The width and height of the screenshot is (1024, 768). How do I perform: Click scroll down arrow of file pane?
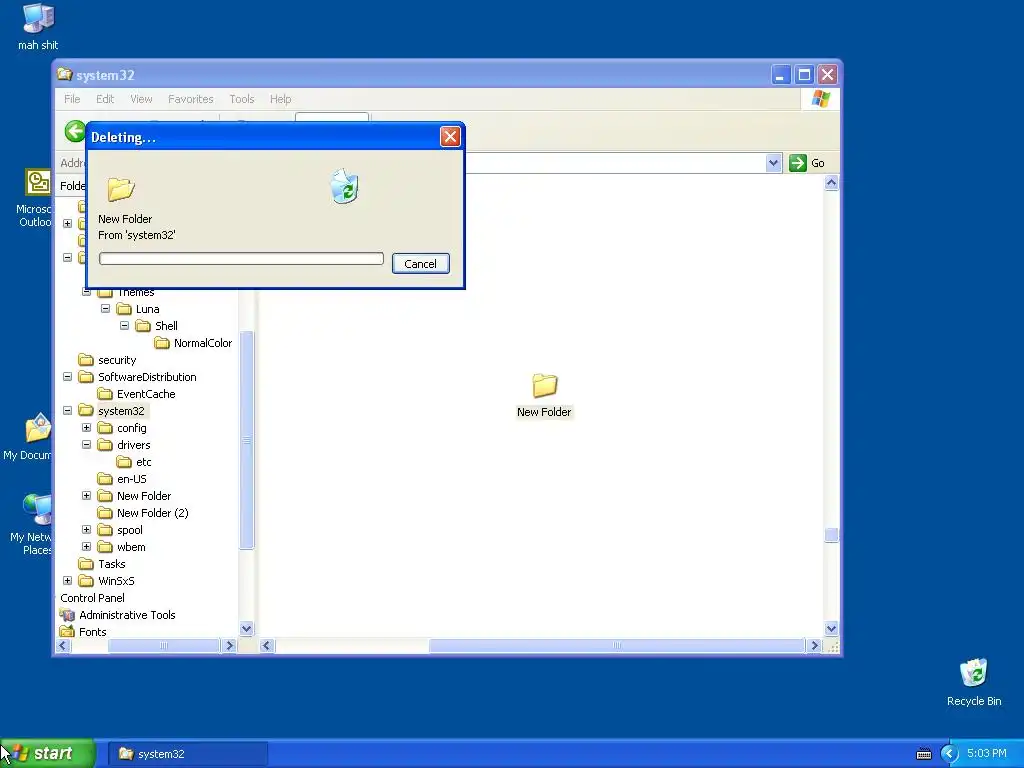tap(831, 629)
